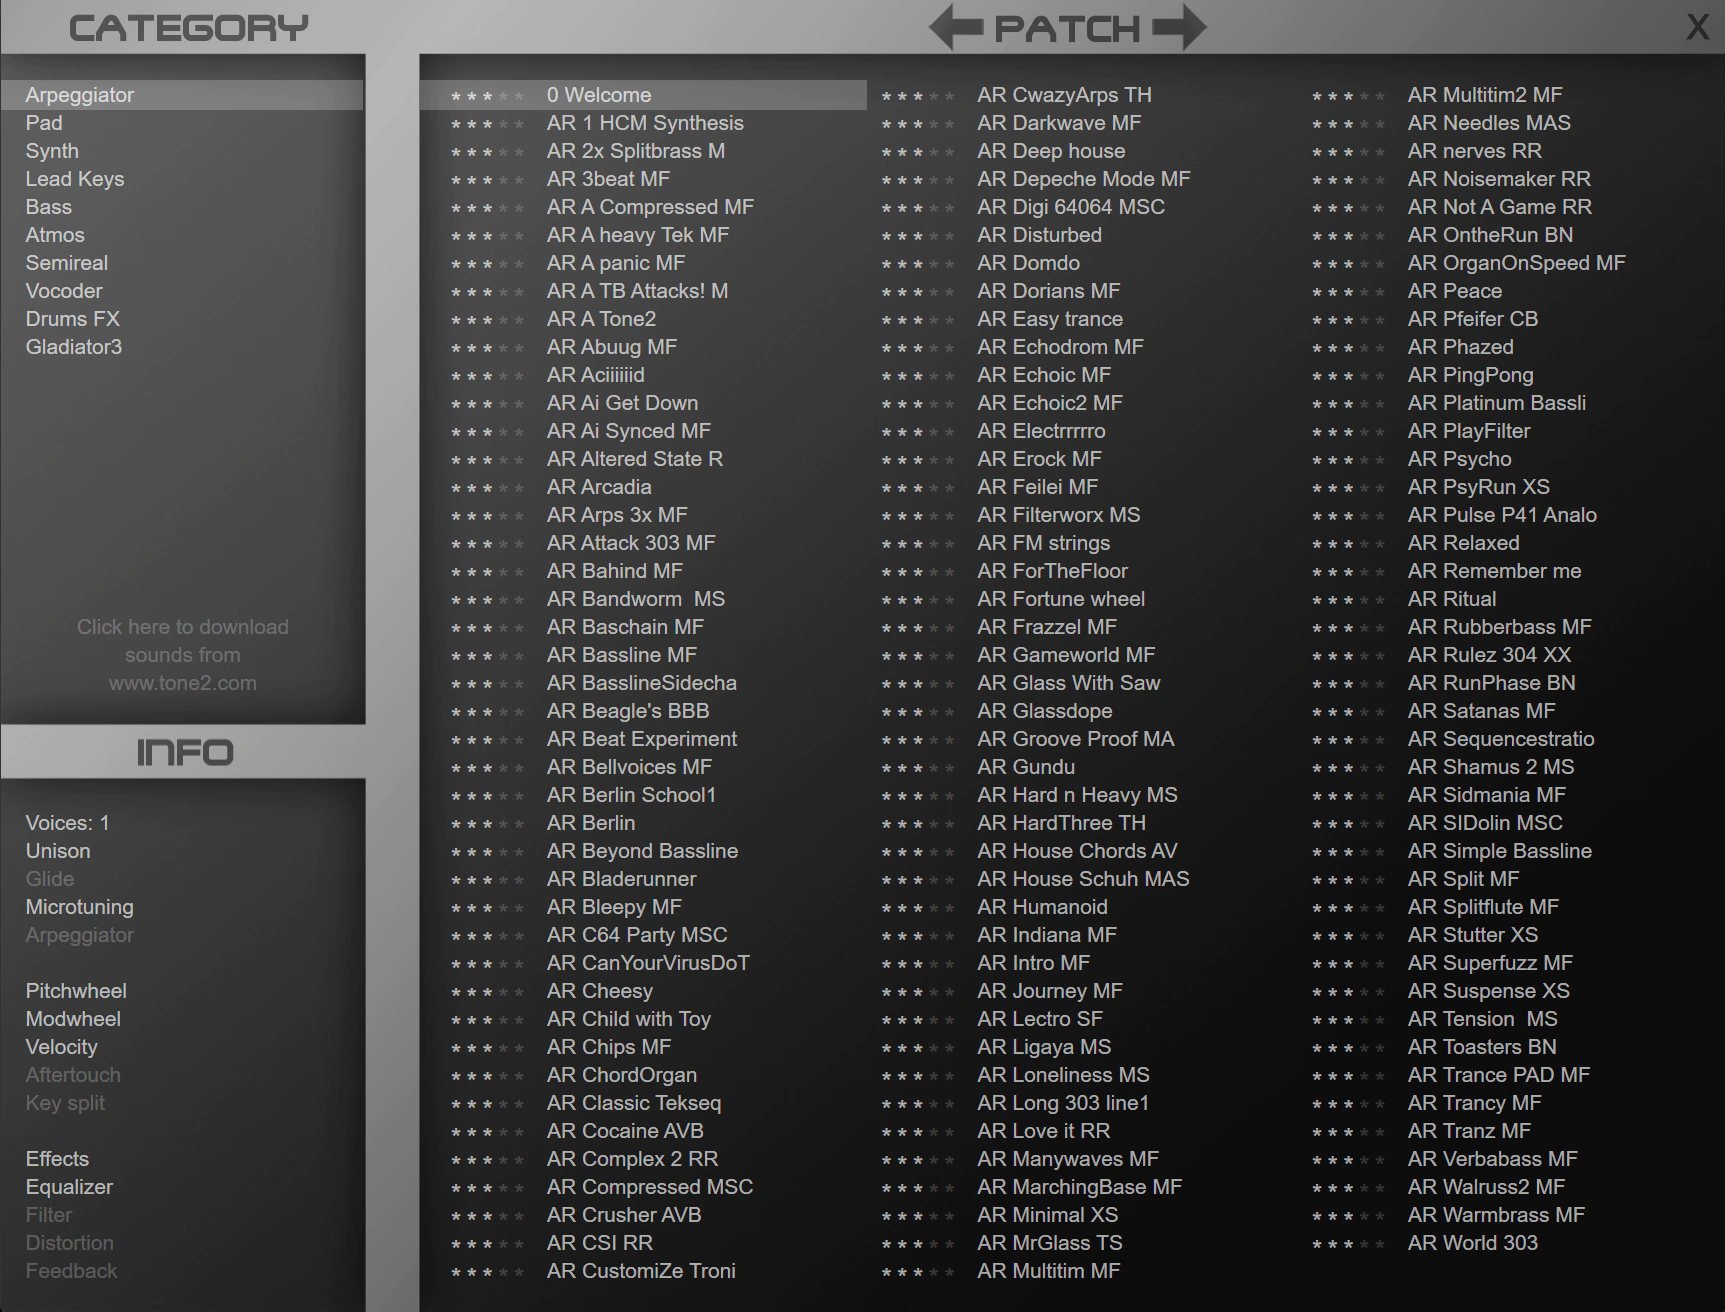Select patch AR Stutter XS
The image size is (1725, 1312).
pyautogui.click(x=1472, y=935)
